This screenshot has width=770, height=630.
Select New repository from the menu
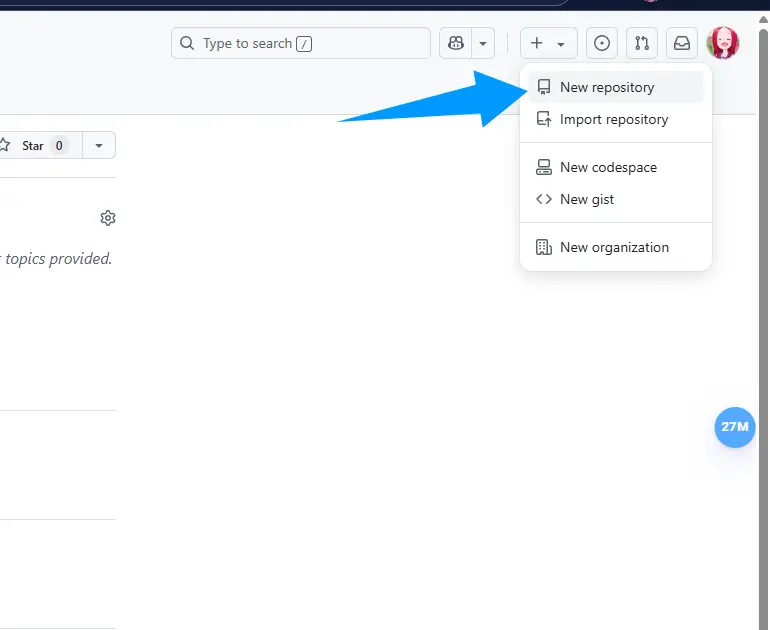607,87
